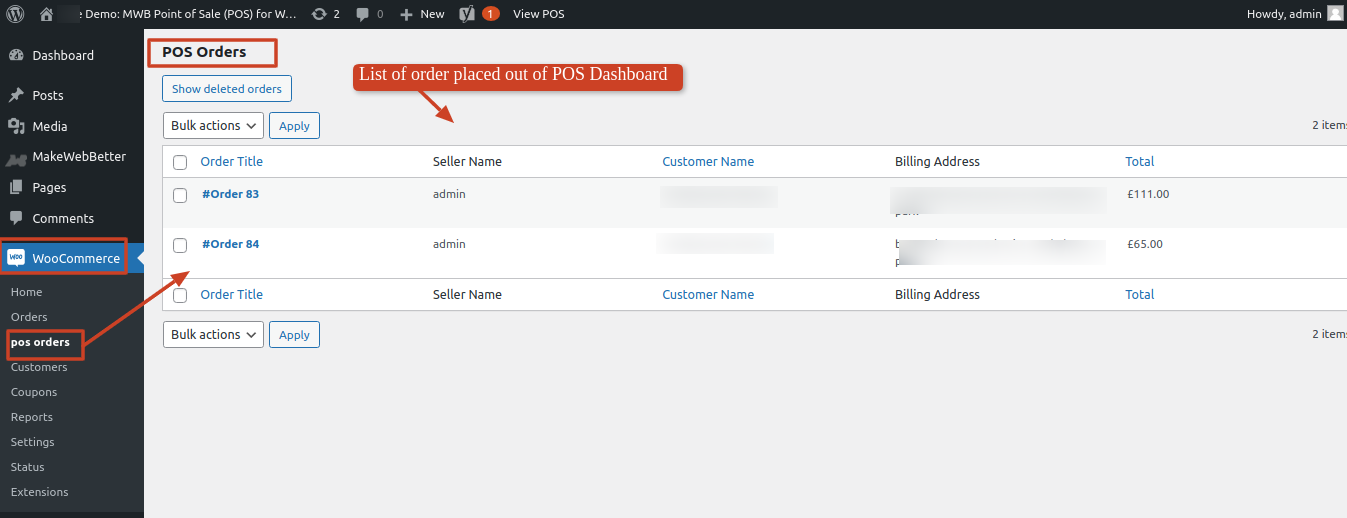1347x518 pixels.
Task: Click the £111.00 total value
Action: click(1147, 194)
